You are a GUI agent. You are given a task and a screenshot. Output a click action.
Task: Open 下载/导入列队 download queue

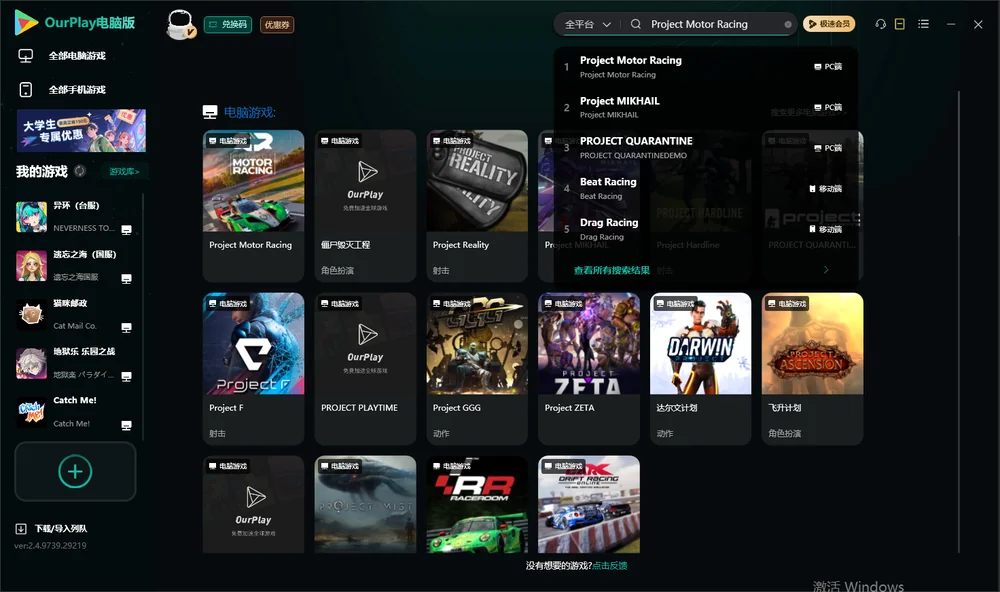tap(51, 529)
